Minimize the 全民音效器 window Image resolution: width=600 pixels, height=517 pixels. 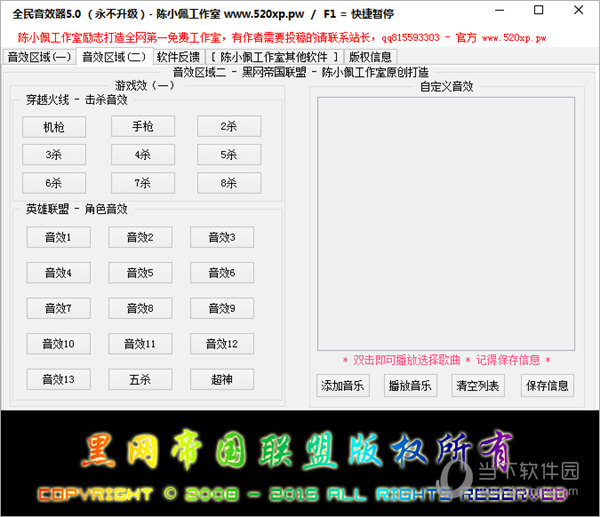tap(500, 10)
